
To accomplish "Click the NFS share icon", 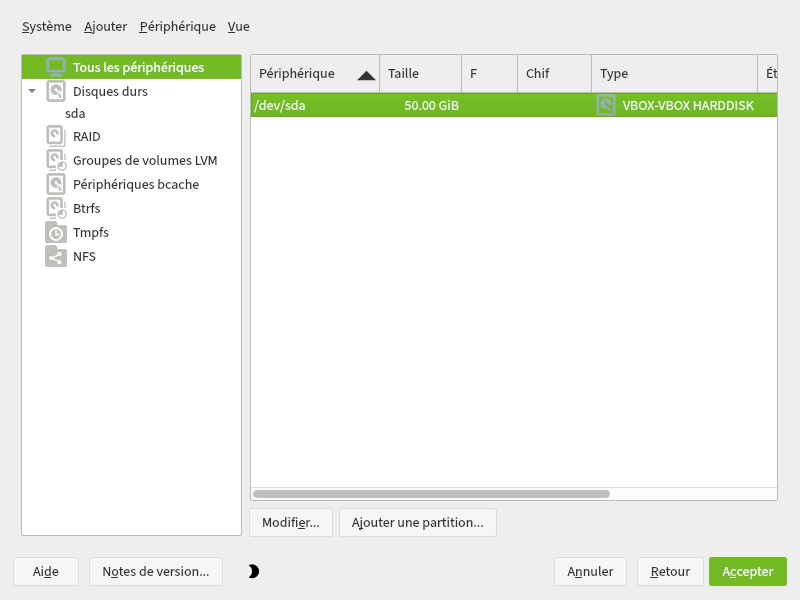I will pyautogui.click(x=56, y=256).
